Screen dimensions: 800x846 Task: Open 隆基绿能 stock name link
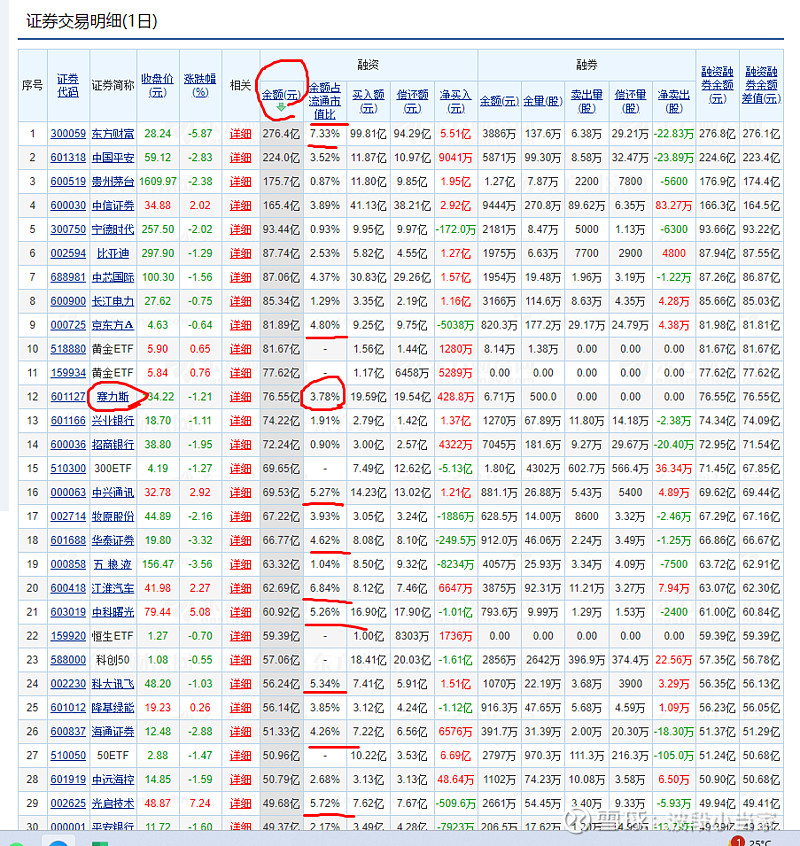(113, 707)
